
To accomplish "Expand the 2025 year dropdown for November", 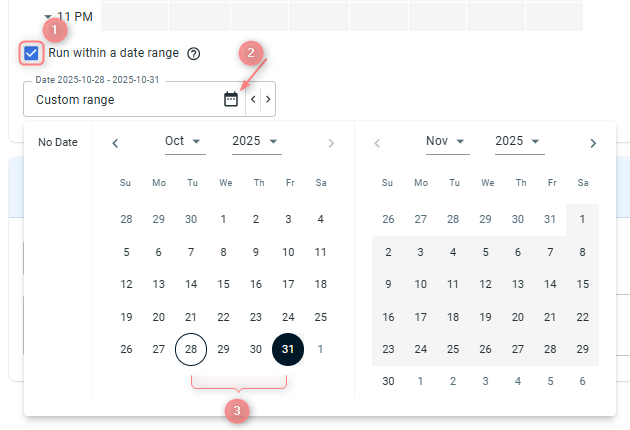I will 518,142.
